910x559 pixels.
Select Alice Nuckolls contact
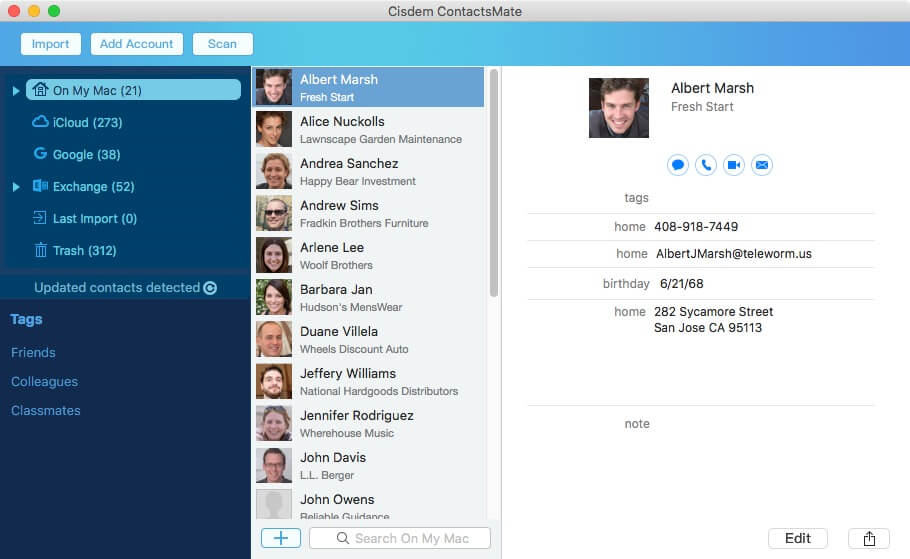click(x=369, y=129)
